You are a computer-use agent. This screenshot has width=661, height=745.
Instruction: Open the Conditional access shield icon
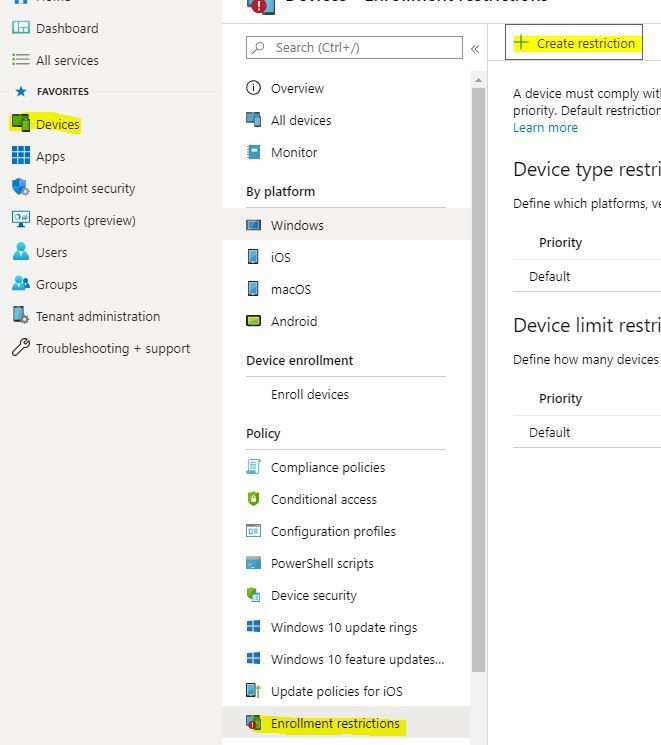(254, 499)
